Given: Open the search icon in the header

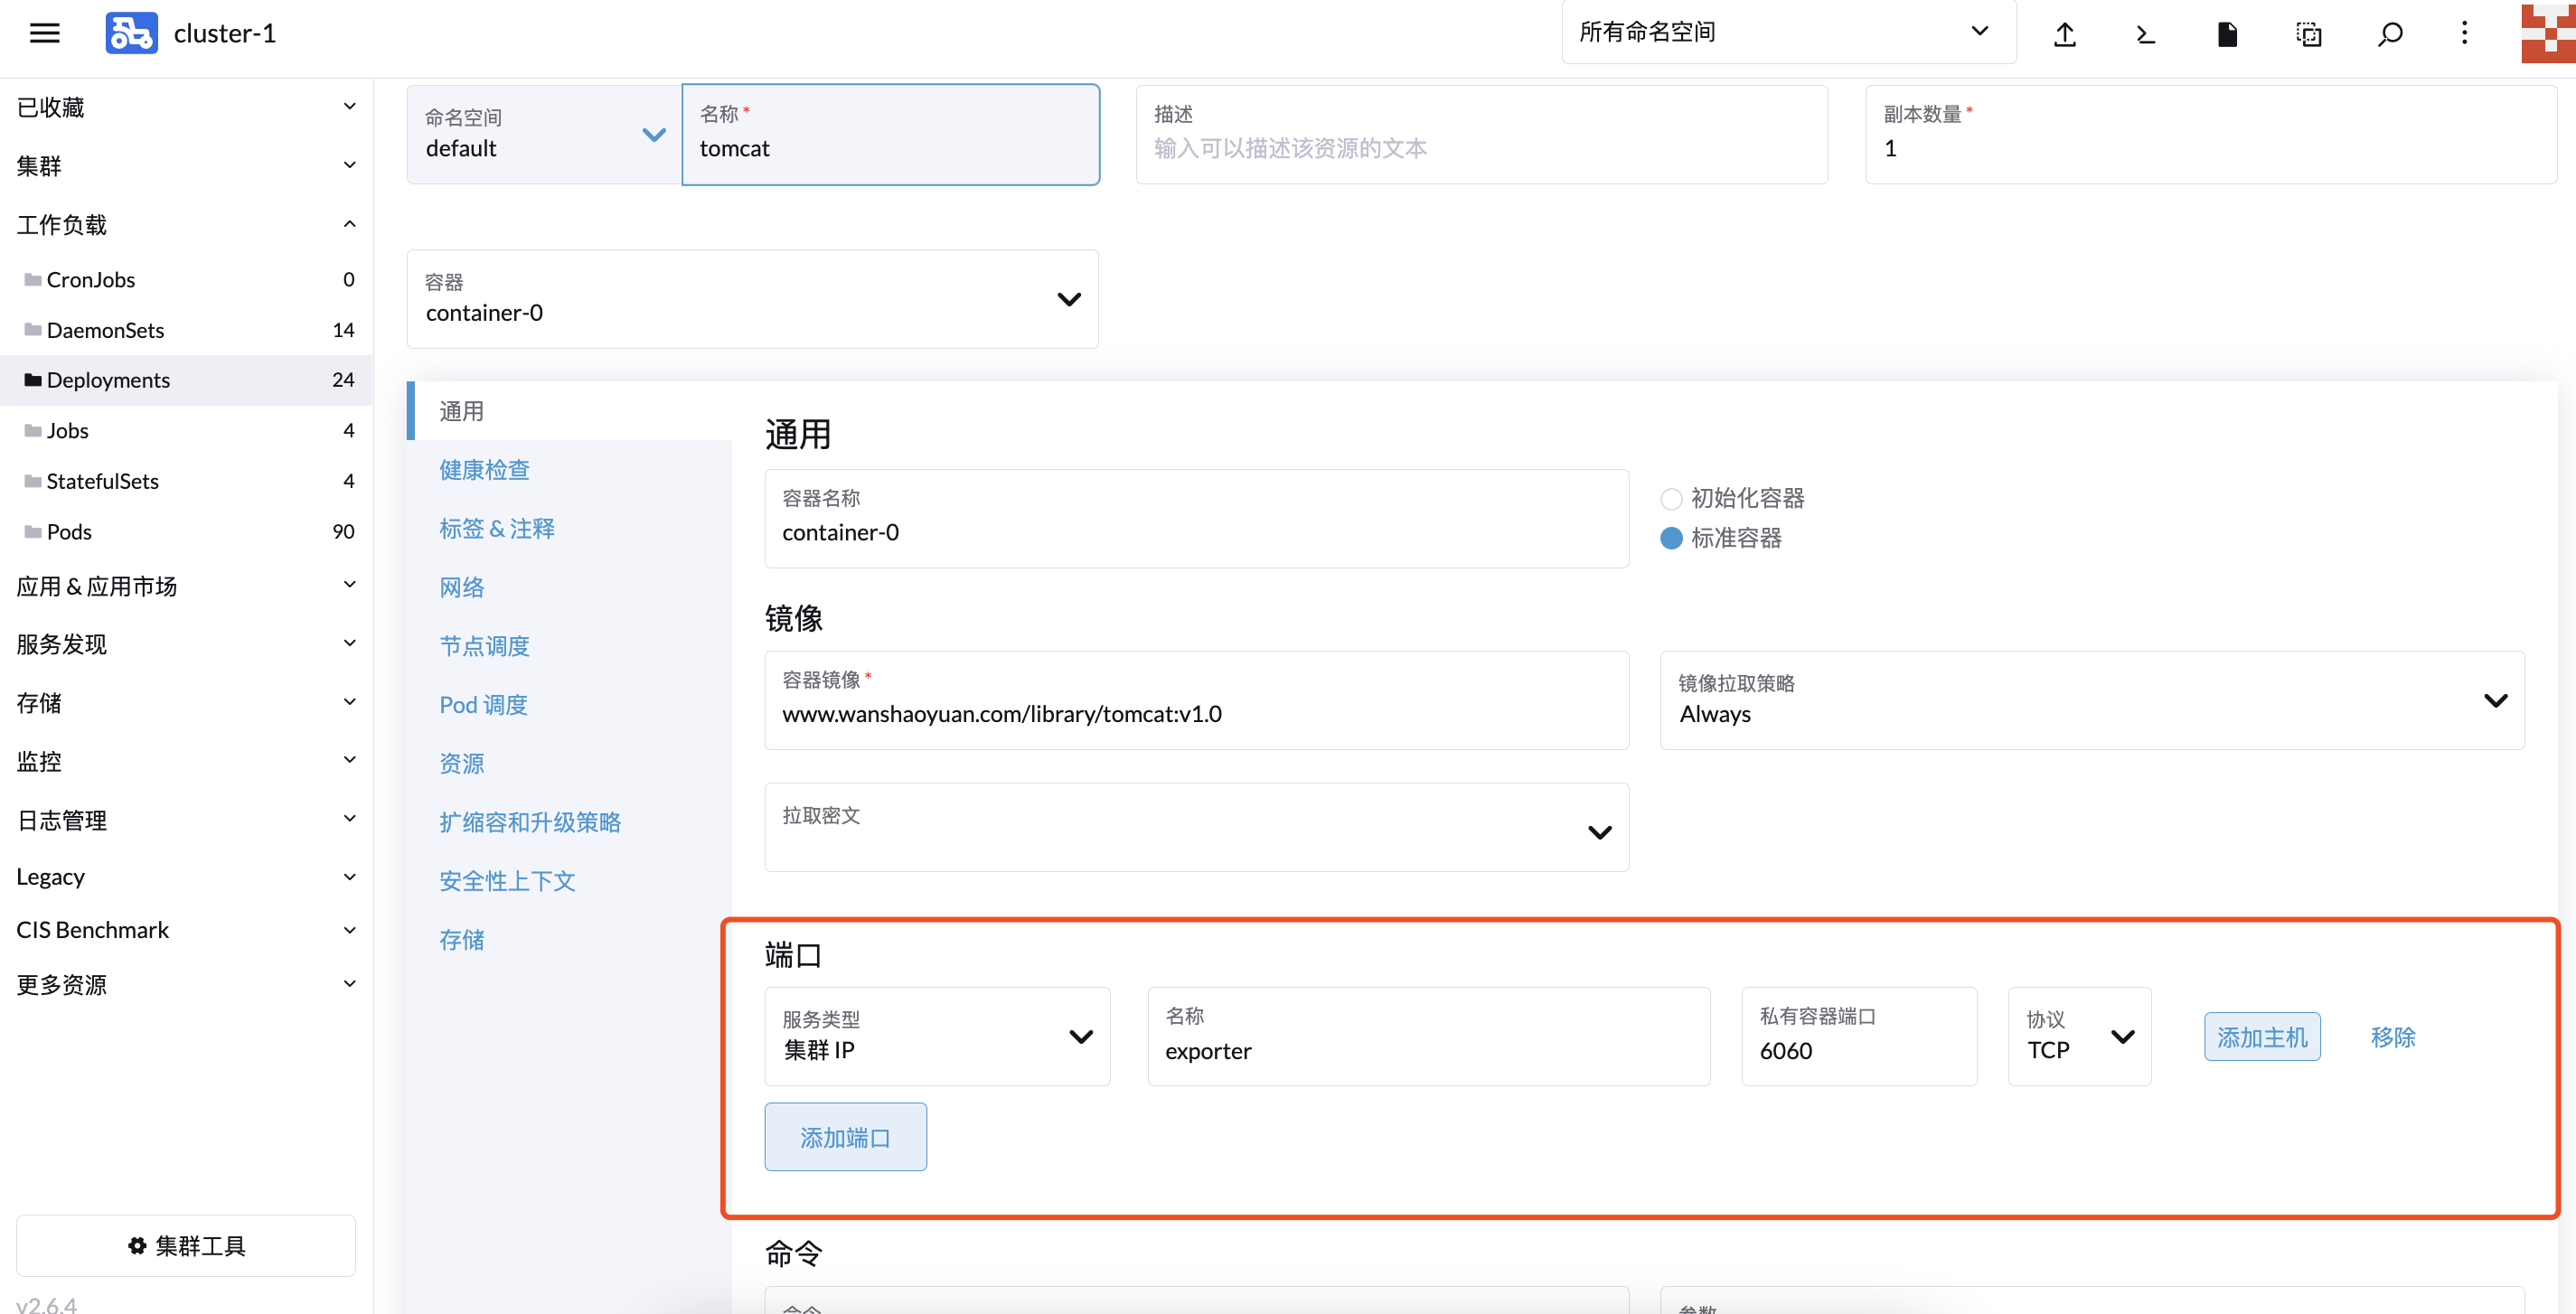Looking at the screenshot, I should pos(2390,33).
